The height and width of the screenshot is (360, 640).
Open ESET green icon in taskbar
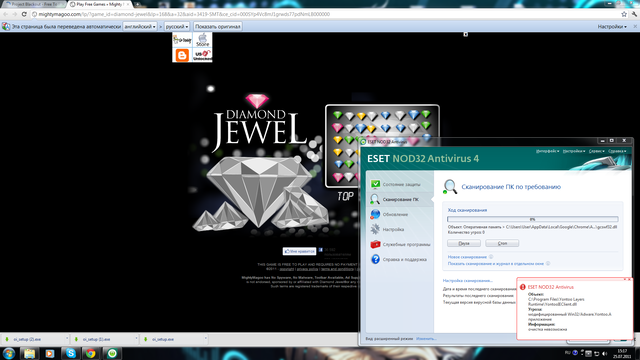point(112,353)
